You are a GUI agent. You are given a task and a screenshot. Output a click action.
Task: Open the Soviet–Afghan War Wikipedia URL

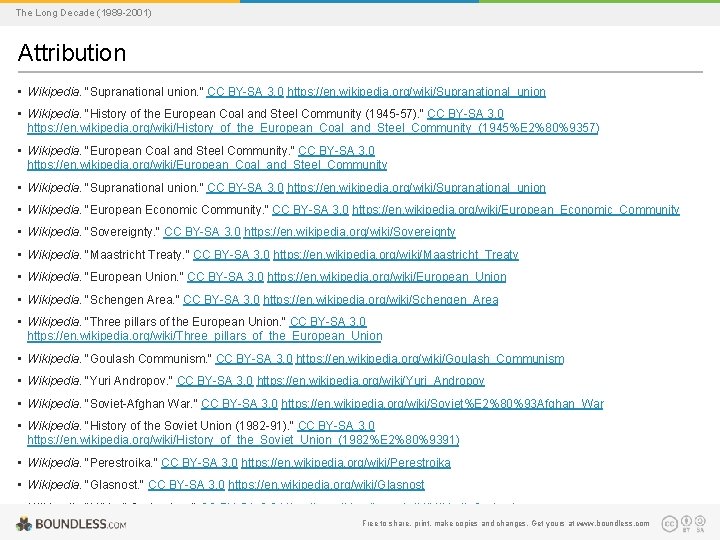tap(442, 404)
